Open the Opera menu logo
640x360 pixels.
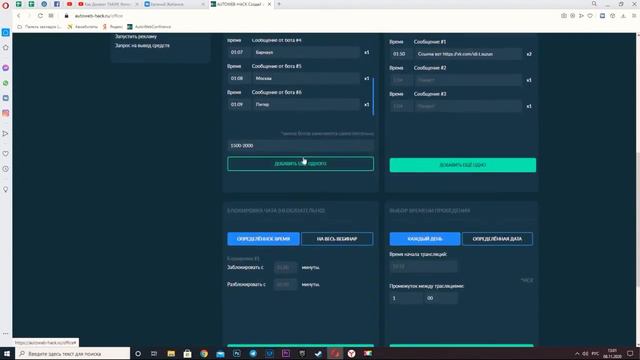(5, 5)
